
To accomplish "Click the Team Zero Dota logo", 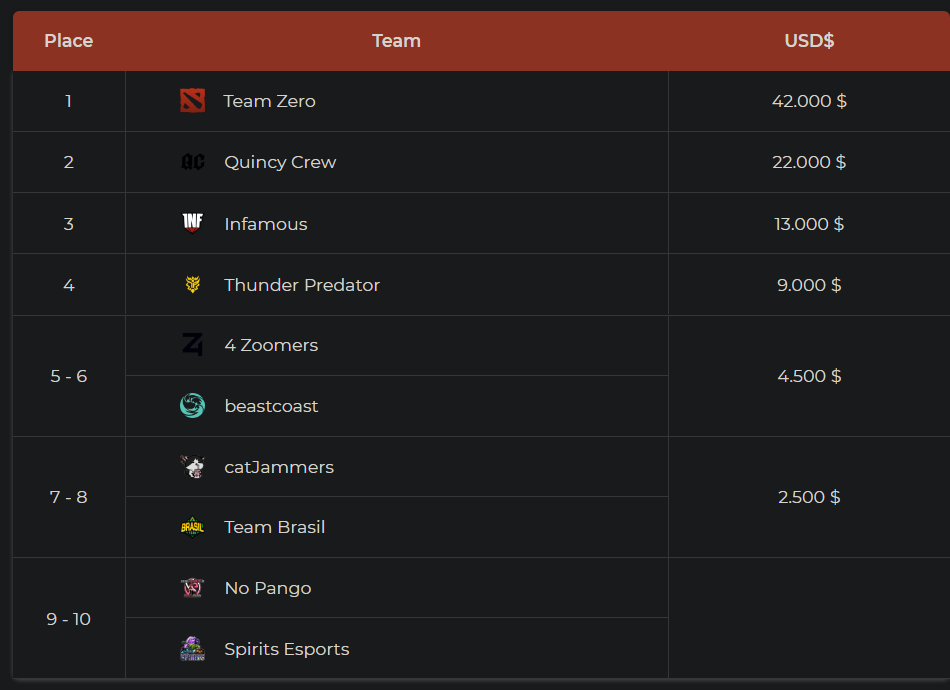I will [x=192, y=101].
